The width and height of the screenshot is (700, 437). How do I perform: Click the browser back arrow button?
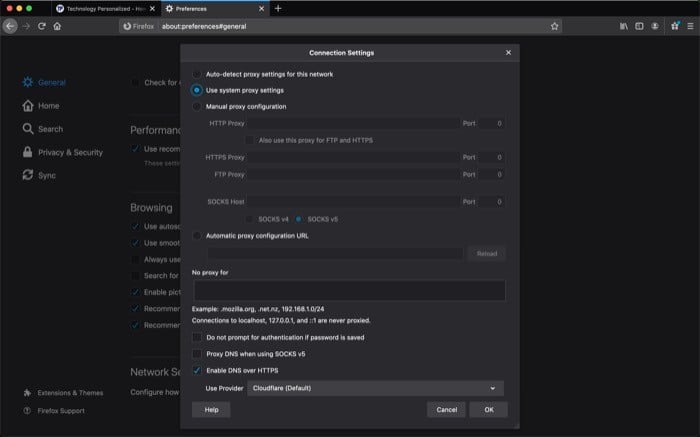click(x=11, y=26)
